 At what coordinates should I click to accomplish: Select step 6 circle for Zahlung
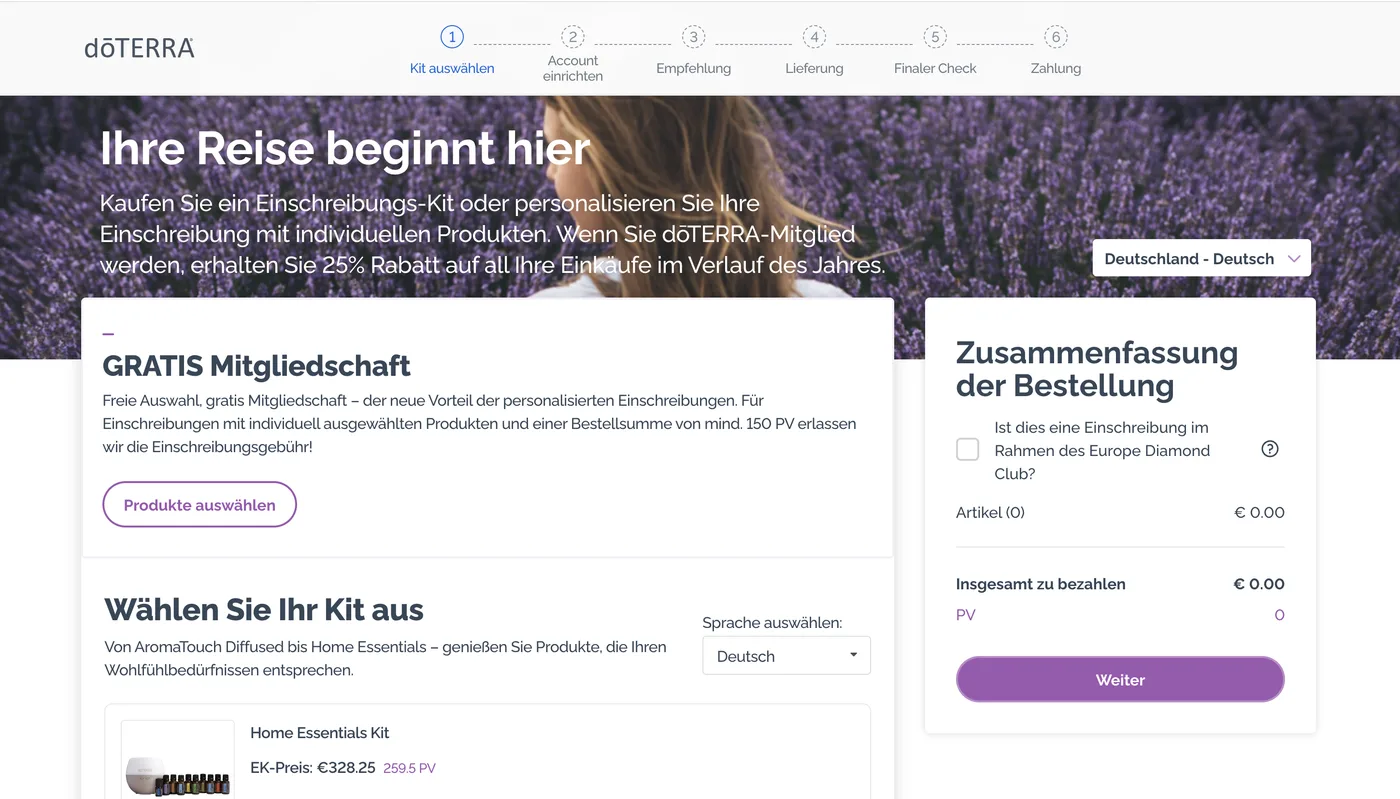coord(1056,37)
